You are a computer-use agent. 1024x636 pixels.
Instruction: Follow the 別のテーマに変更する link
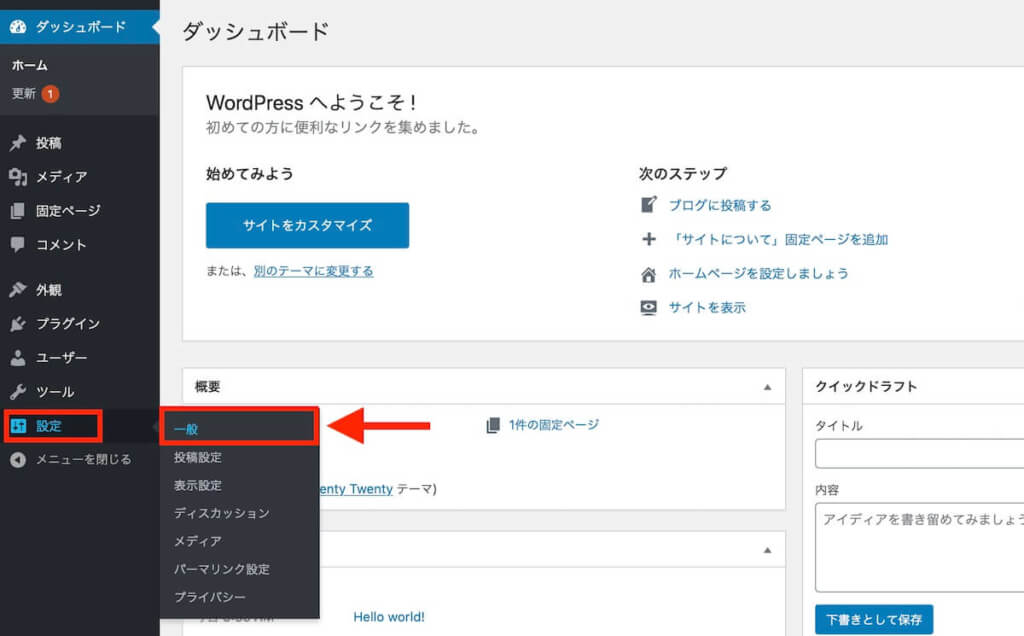pos(313,271)
